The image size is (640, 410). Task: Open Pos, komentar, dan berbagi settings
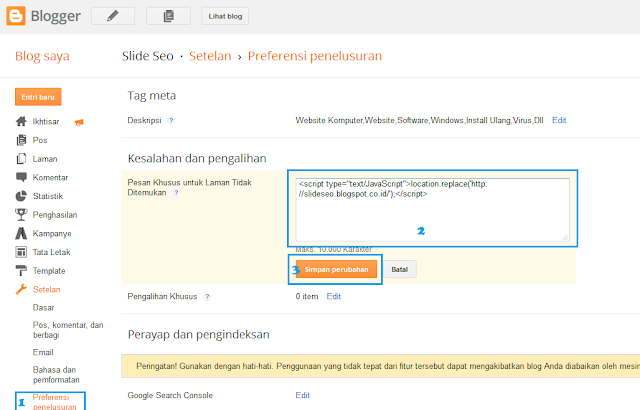coord(68,330)
